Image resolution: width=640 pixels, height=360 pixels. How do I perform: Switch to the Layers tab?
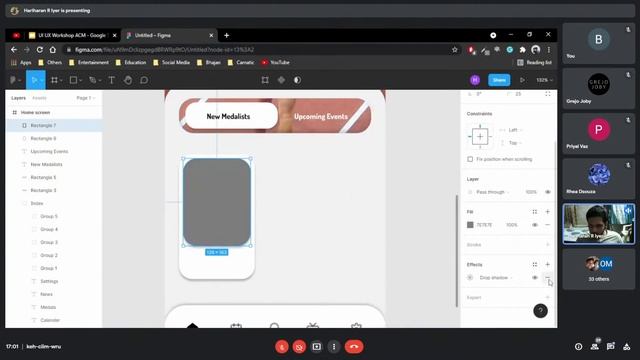pos(18,98)
